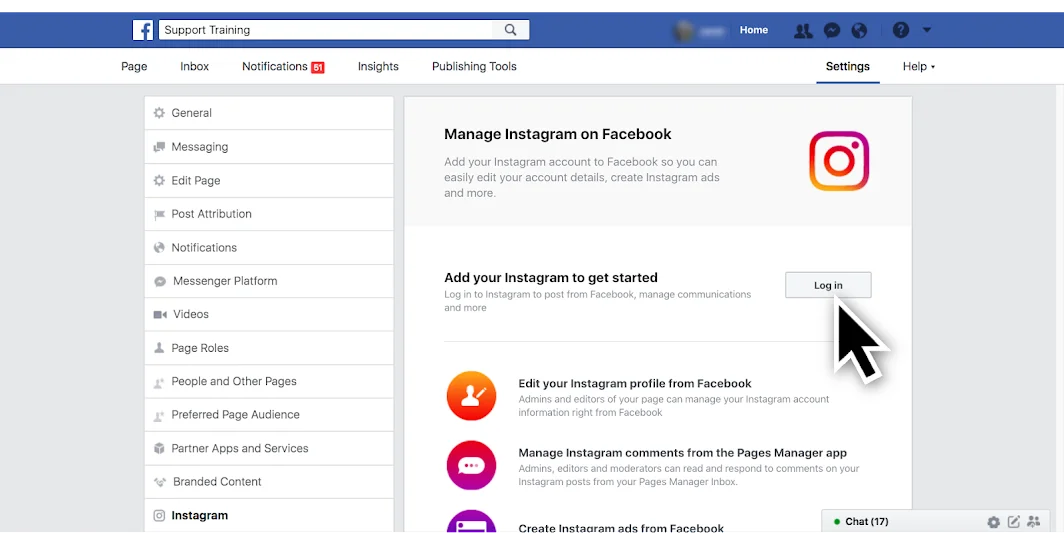Click the Log in button
1064x545 pixels.
pos(828,285)
